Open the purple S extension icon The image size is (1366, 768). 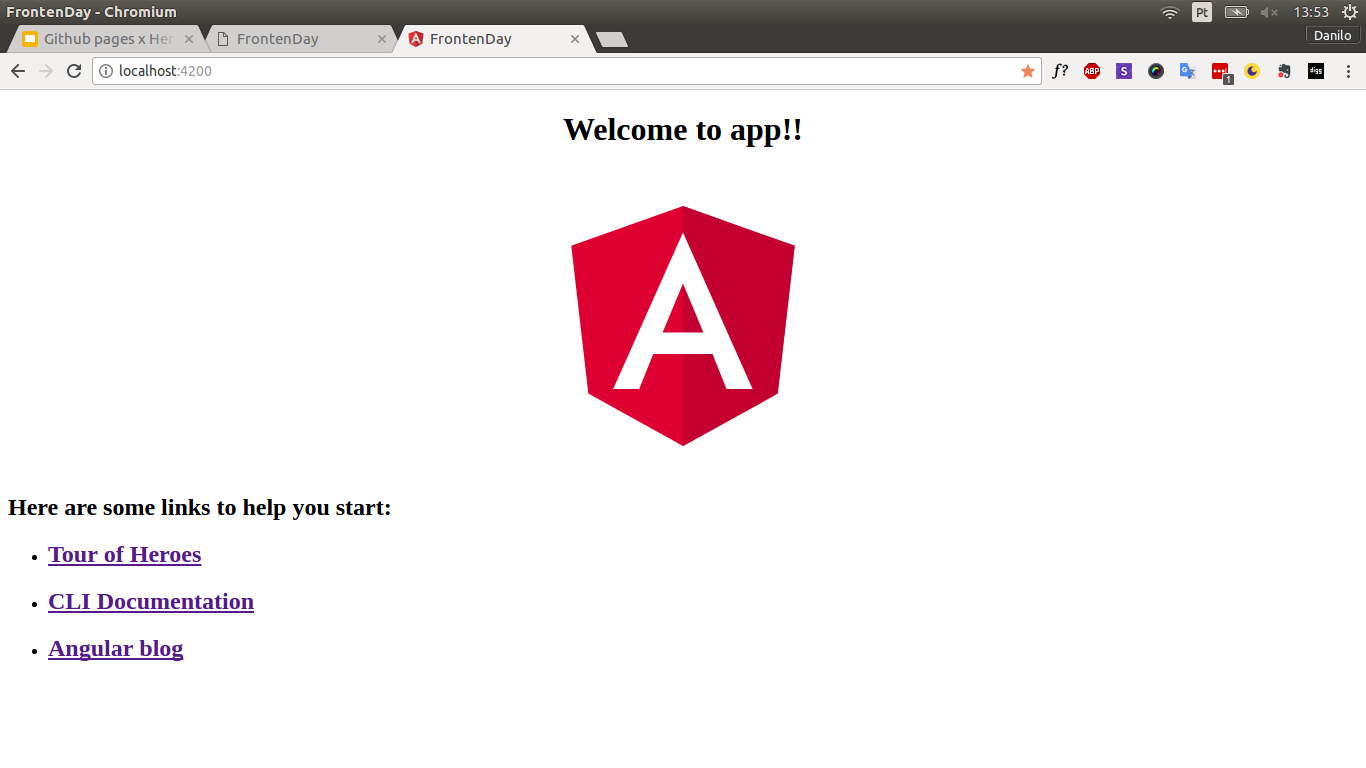(x=1124, y=71)
